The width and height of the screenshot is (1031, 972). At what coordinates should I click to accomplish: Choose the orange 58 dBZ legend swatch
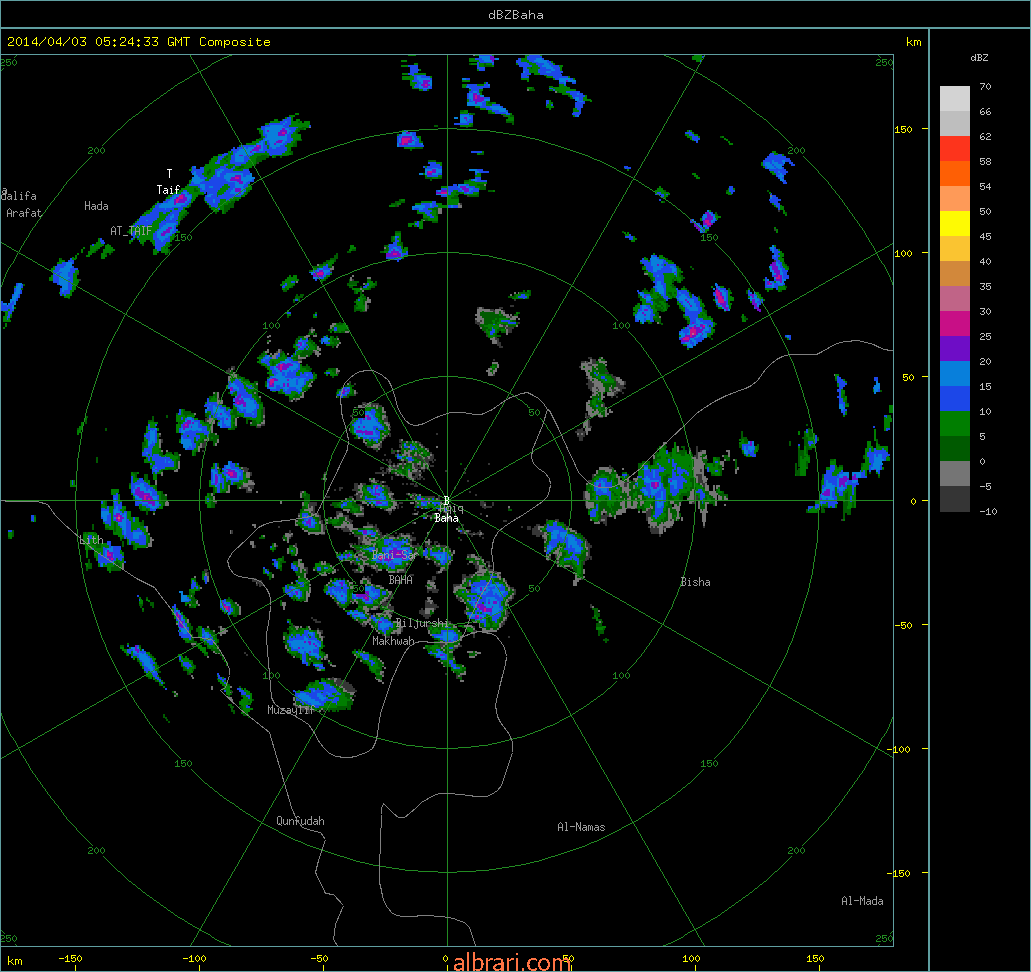pyautogui.click(x=955, y=174)
